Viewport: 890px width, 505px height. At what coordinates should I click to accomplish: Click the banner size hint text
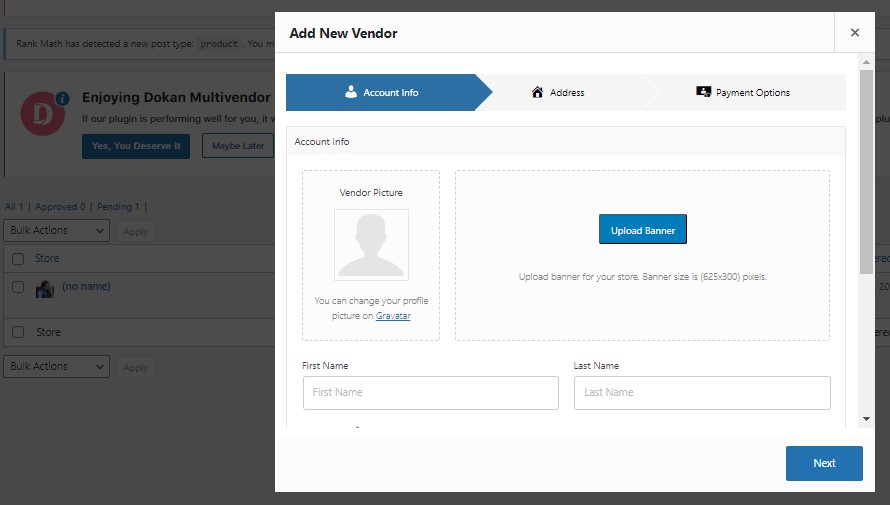(x=643, y=277)
